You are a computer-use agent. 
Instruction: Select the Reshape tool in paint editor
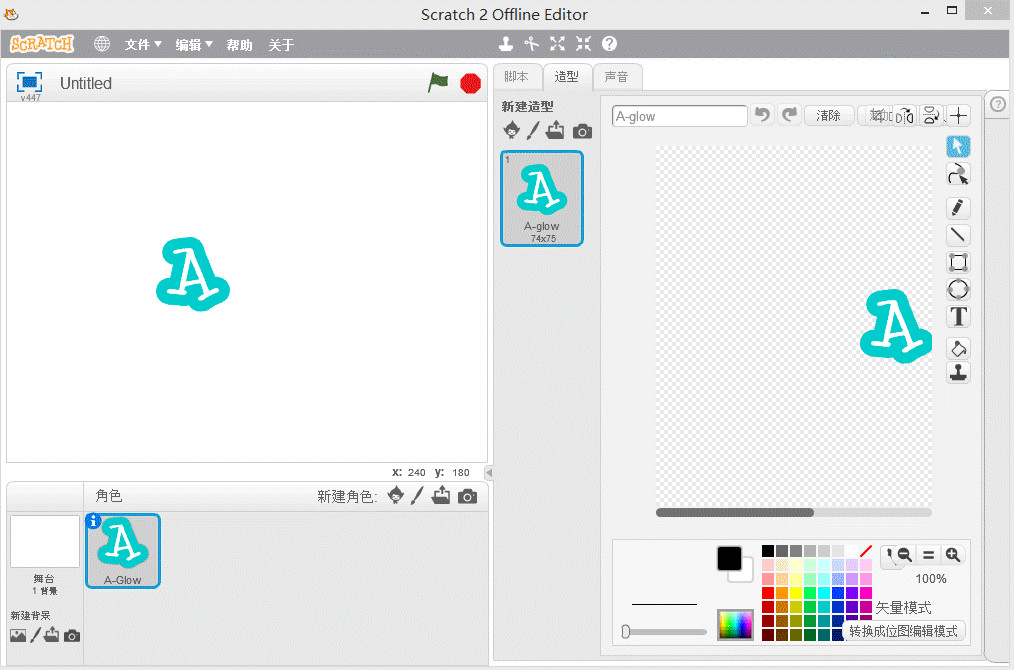coord(958,176)
